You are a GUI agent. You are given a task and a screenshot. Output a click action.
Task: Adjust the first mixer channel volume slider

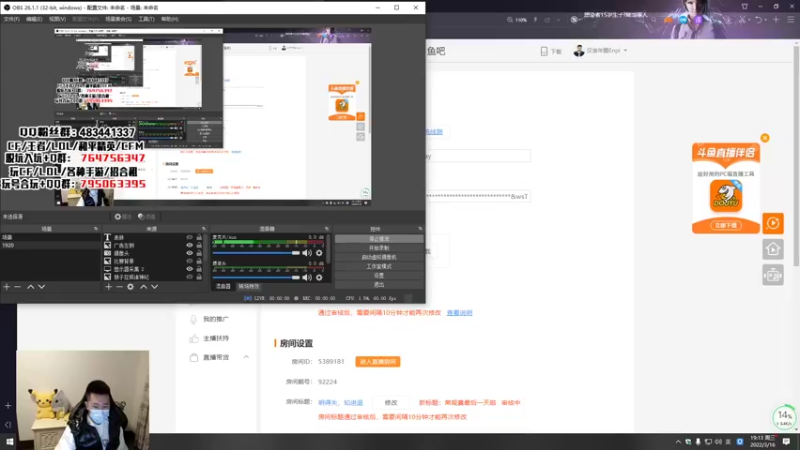tap(256, 253)
